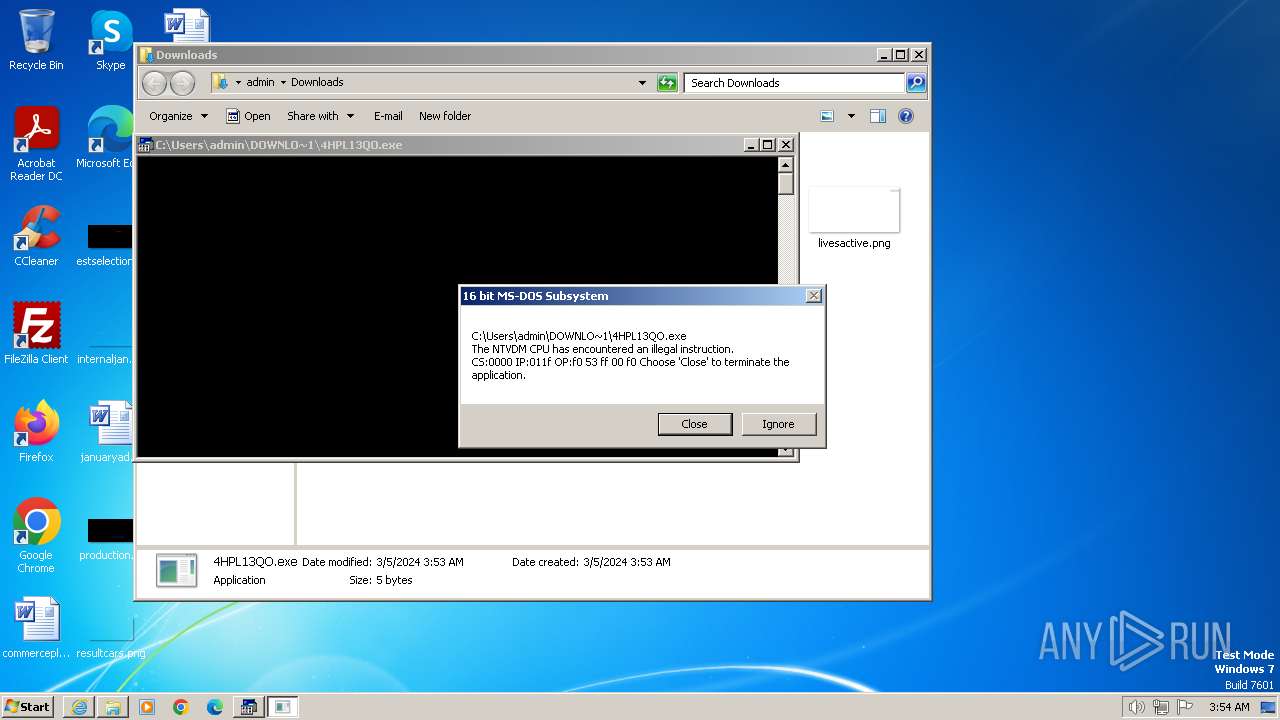
Task: Click inside the Search Downloads field
Action: pyautogui.click(x=794, y=83)
